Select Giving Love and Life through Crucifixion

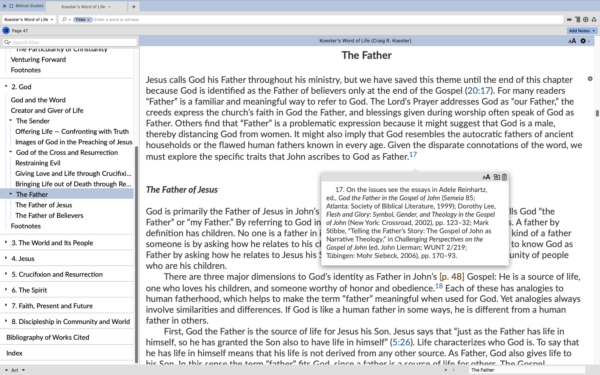pos(73,173)
